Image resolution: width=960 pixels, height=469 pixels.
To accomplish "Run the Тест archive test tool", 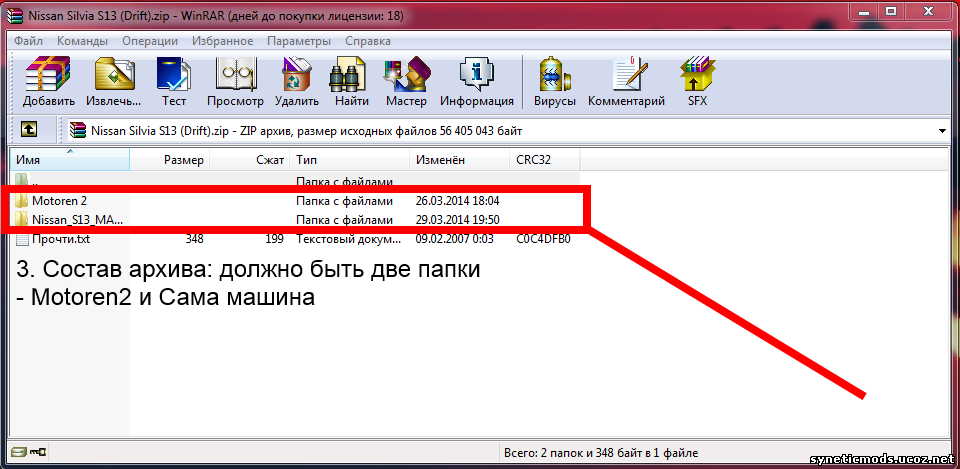I will (x=174, y=82).
